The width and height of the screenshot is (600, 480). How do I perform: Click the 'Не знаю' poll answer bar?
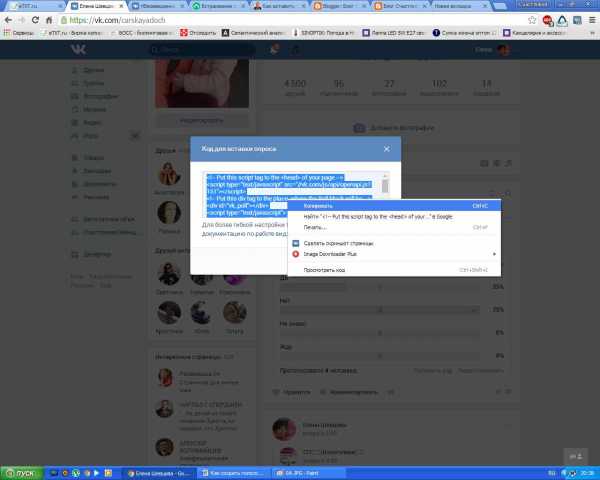coord(380,333)
